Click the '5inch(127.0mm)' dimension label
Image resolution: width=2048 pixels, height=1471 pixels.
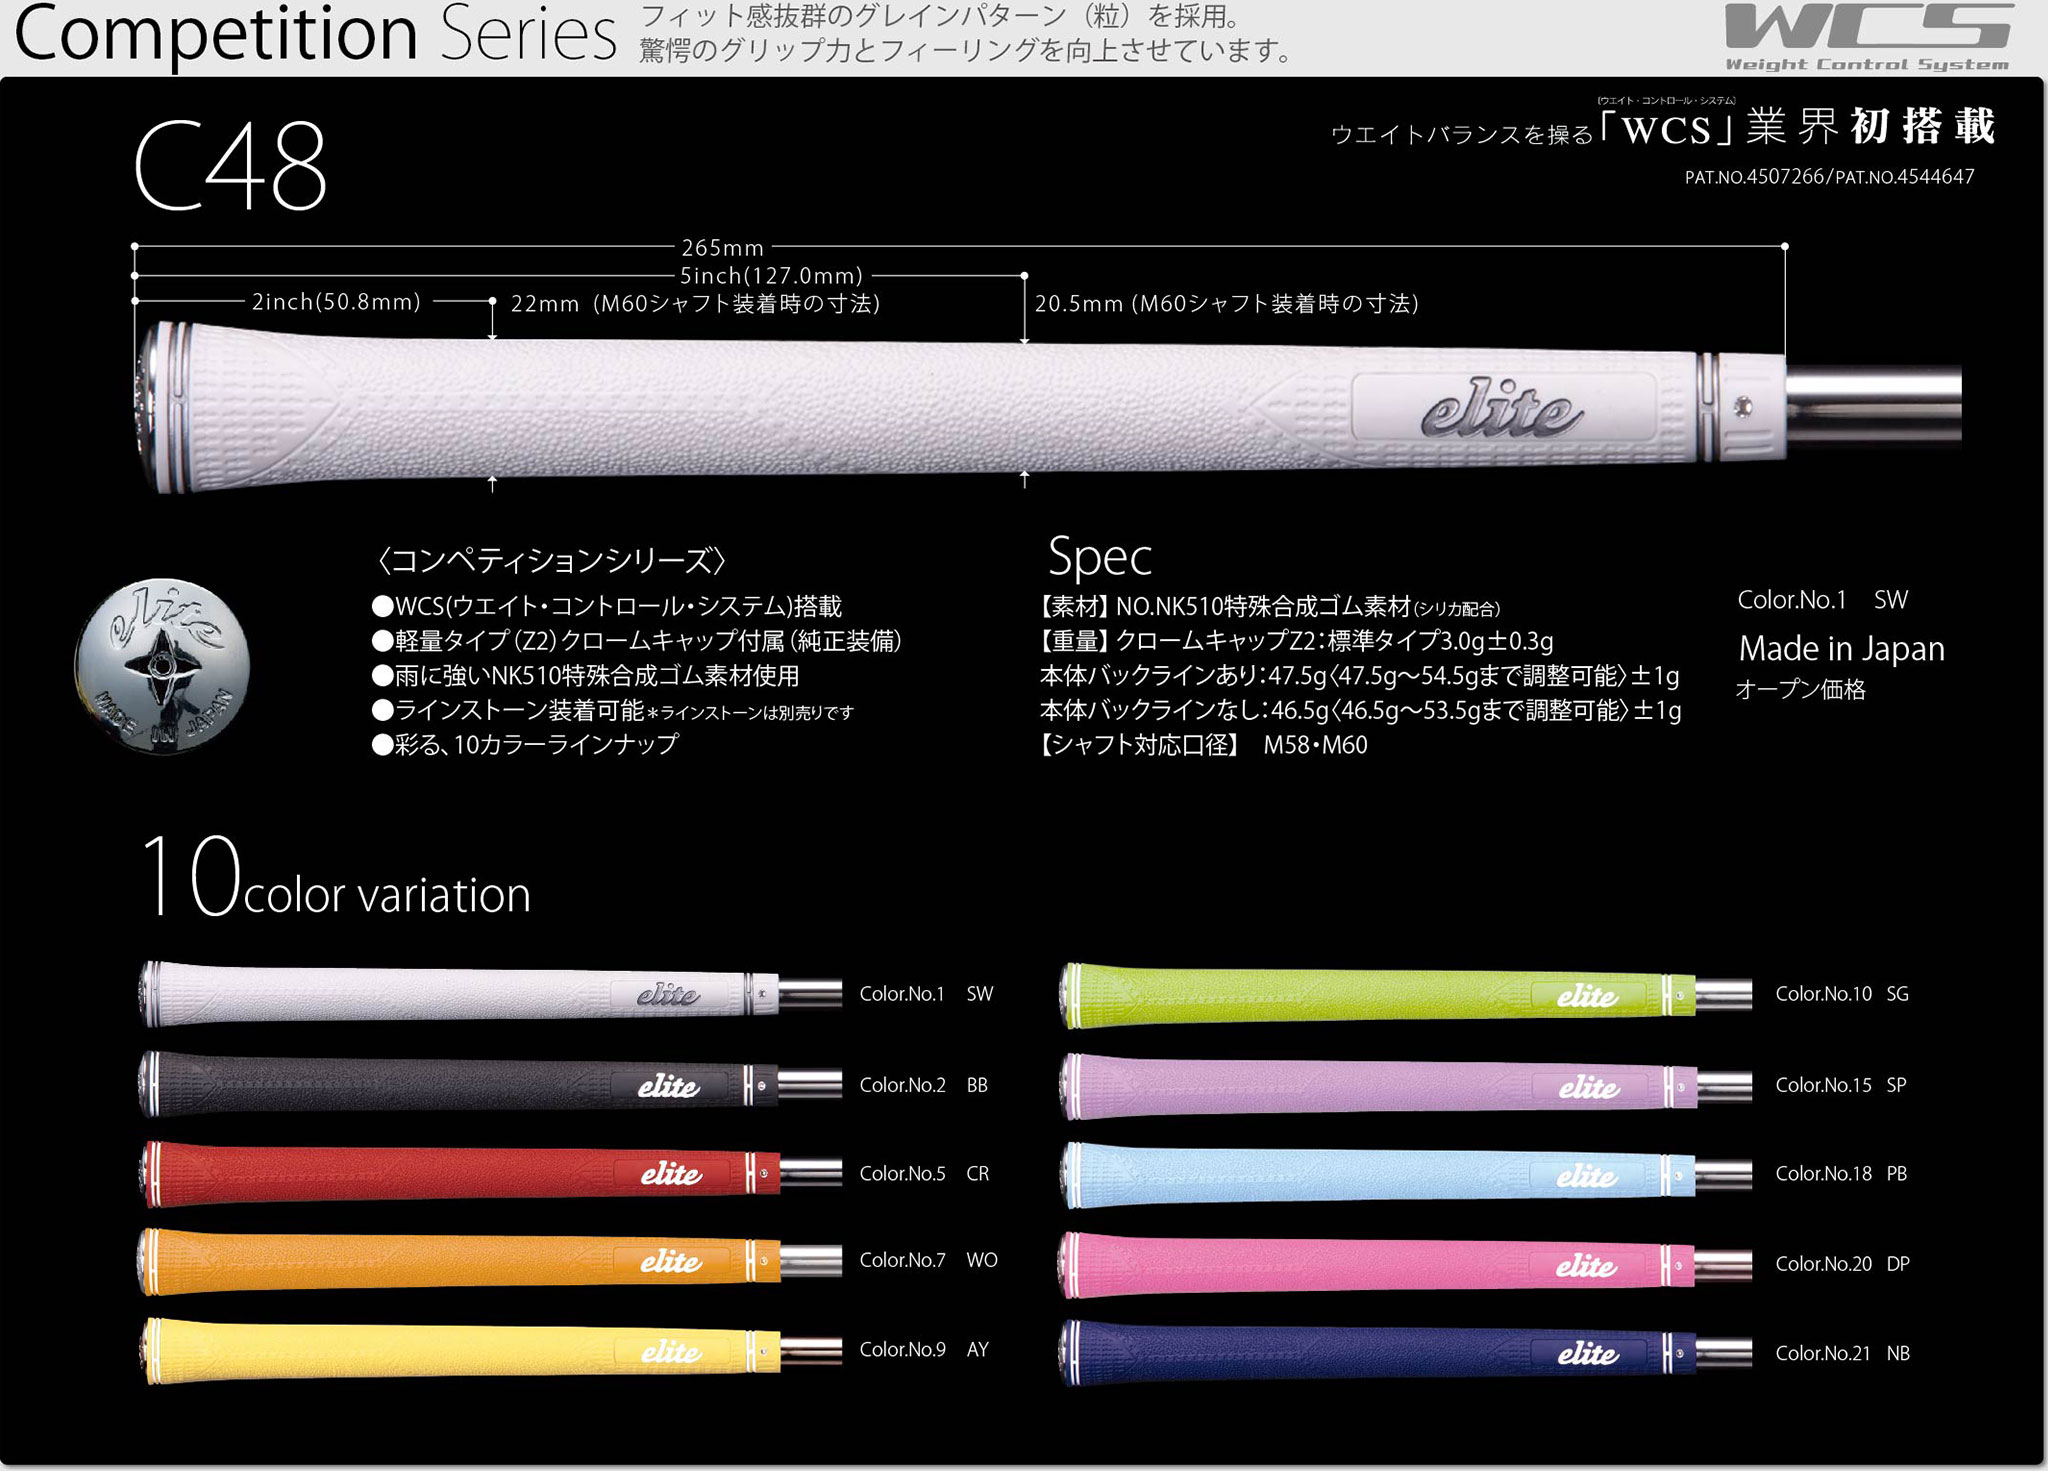[771, 275]
